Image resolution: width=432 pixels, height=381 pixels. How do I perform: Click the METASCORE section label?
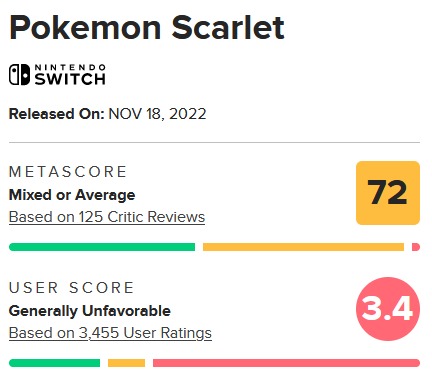tap(68, 172)
